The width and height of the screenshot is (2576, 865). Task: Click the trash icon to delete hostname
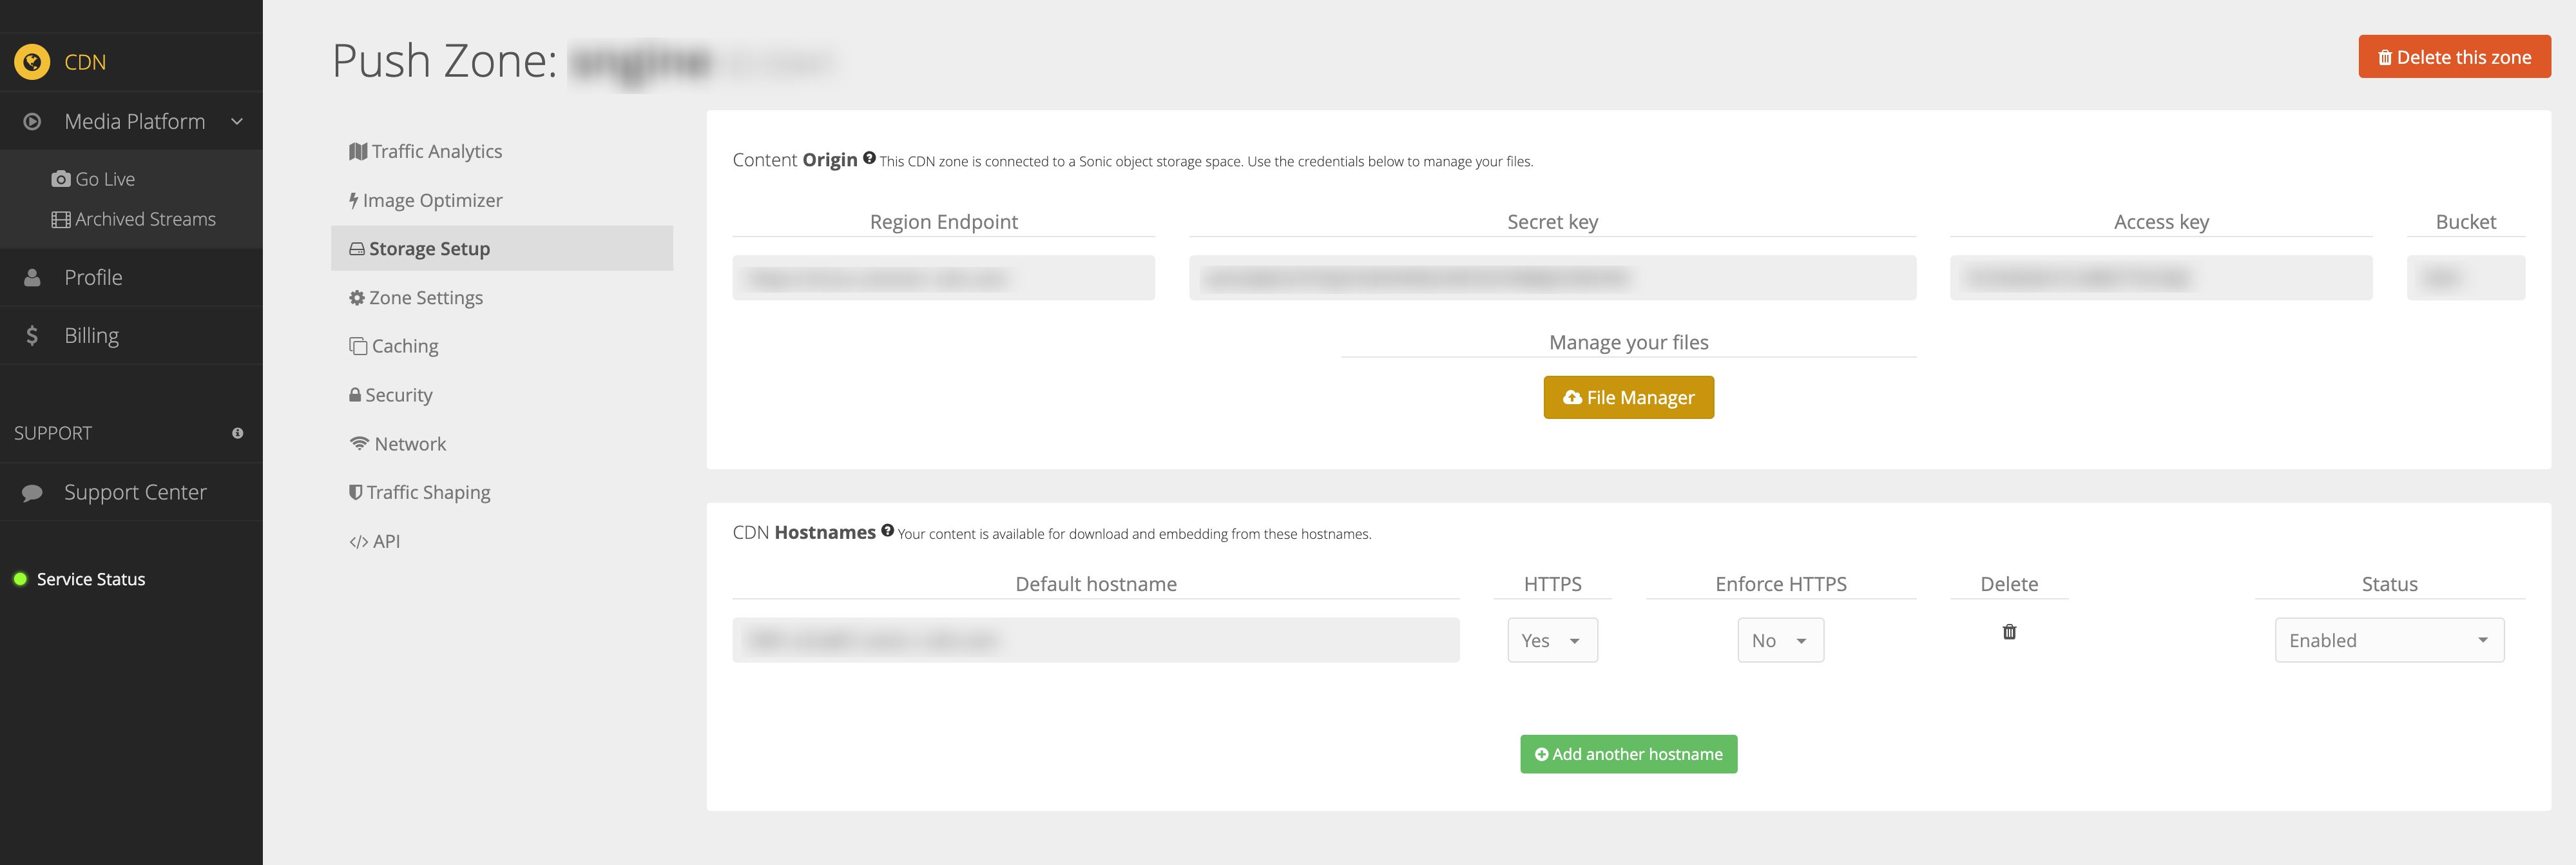(x=2009, y=632)
